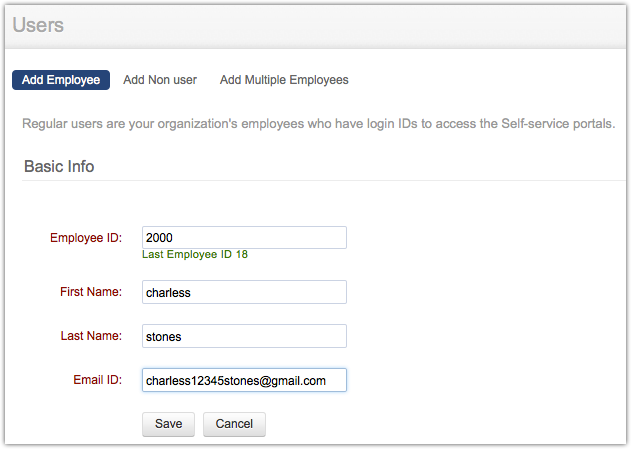Click the Employee ID input field
The width and height of the screenshot is (631, 449).
(x=244, y=237)
